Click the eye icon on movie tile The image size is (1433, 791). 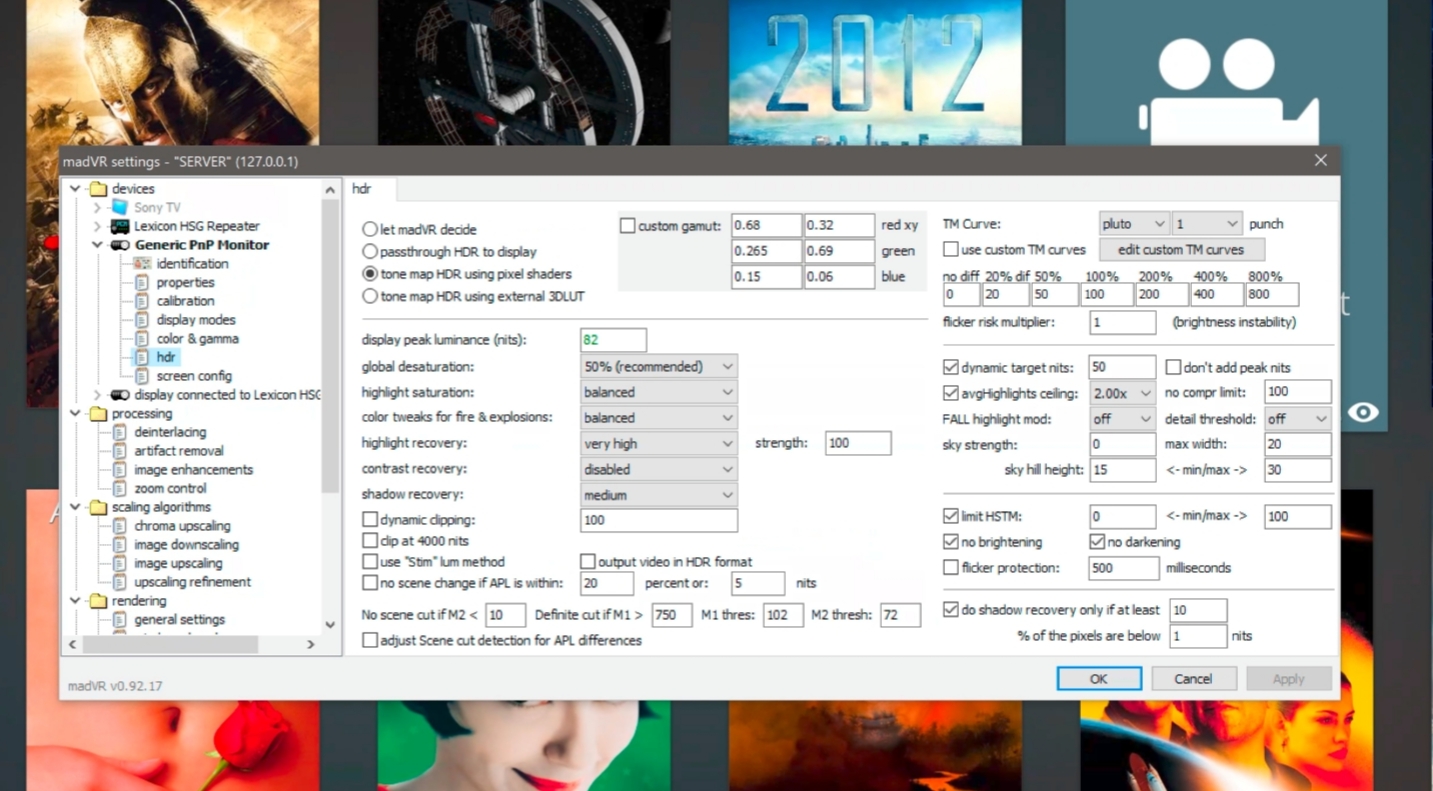[x=1362, y=412]
